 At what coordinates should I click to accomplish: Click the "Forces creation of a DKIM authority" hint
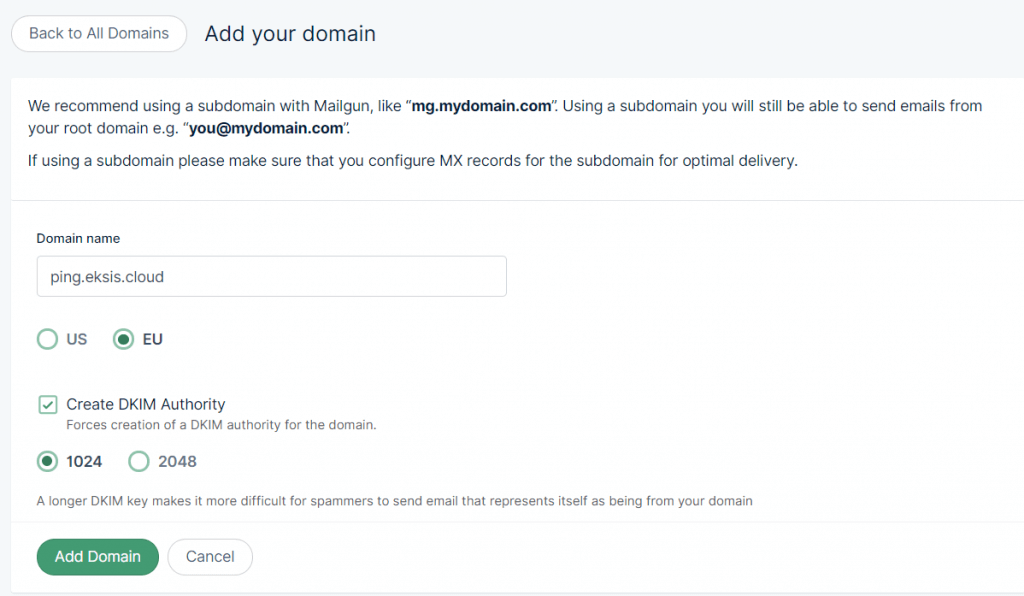coord(221,425)
